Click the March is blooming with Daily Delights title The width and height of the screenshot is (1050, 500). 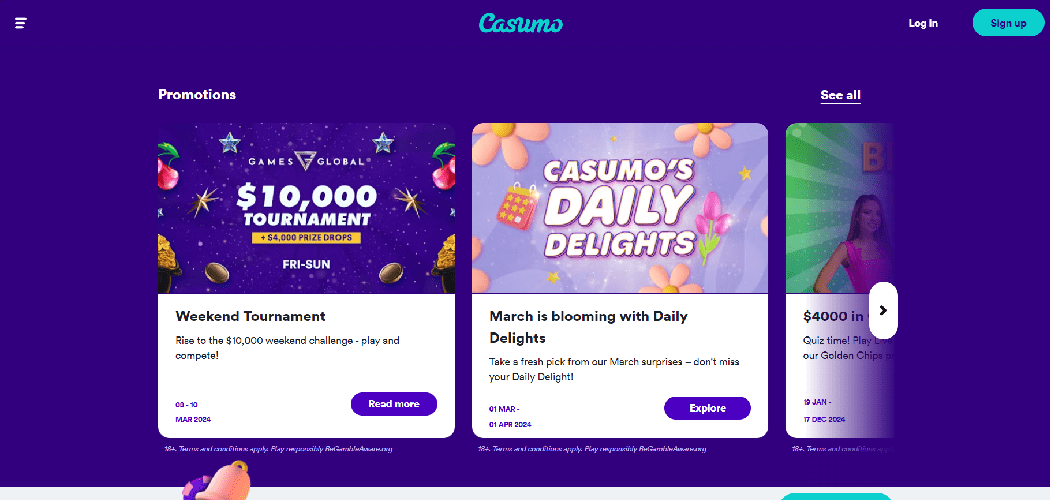(x=588, y=327)
